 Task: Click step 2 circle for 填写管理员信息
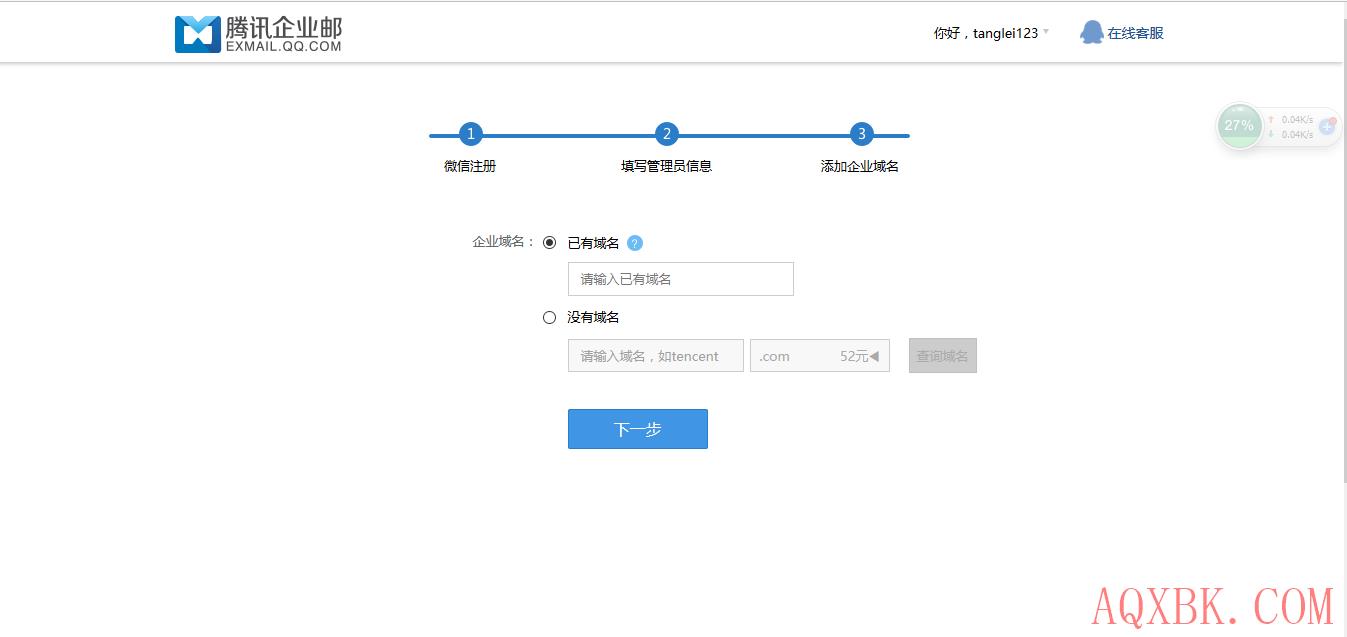(x=666, y=134)
